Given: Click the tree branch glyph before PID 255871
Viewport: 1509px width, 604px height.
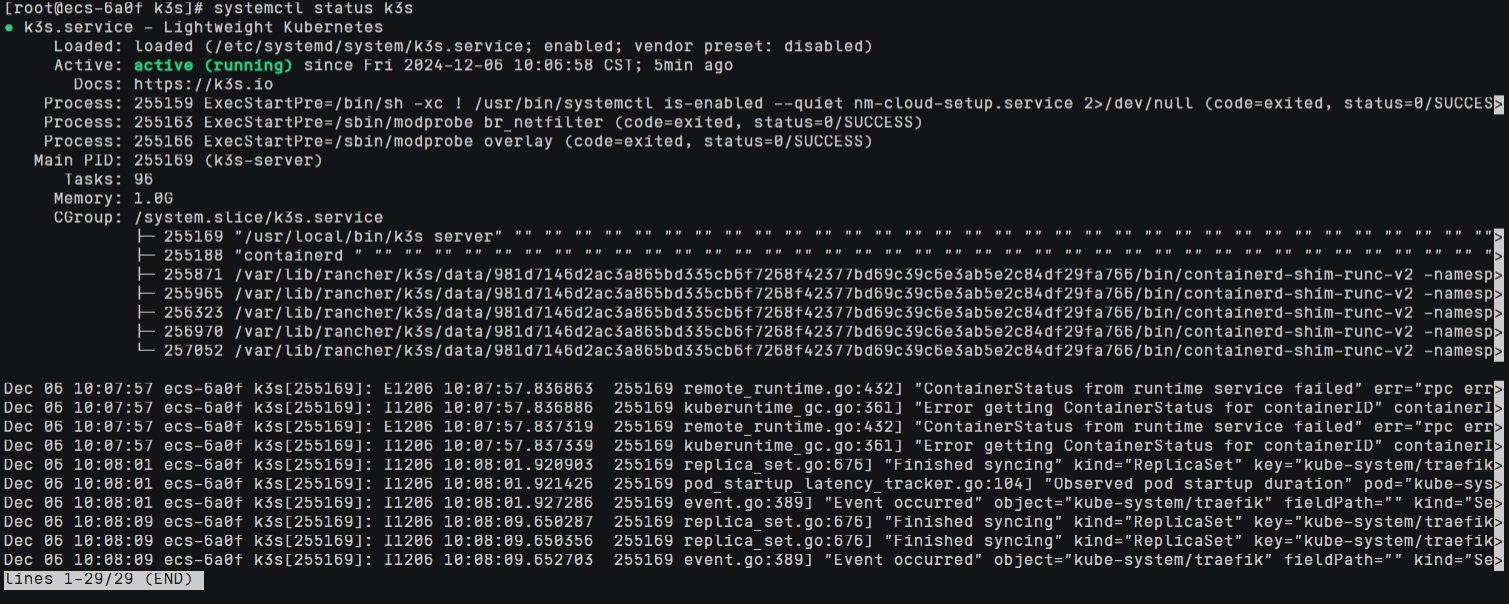Looking at the screenshot, I should pyautogui.click(x=145, y=275).
